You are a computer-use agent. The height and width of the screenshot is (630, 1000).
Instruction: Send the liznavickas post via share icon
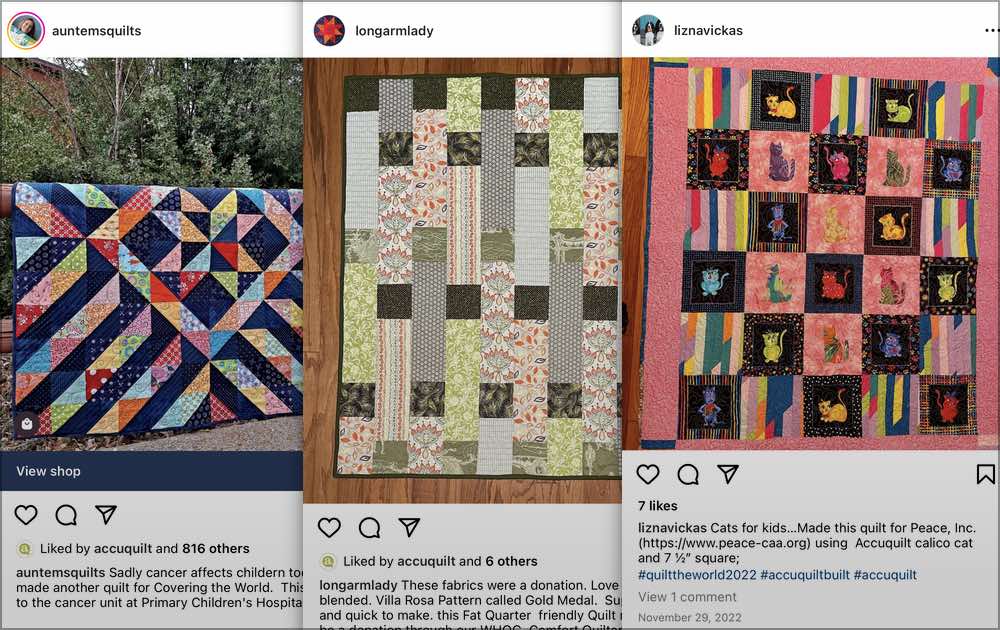728,473
